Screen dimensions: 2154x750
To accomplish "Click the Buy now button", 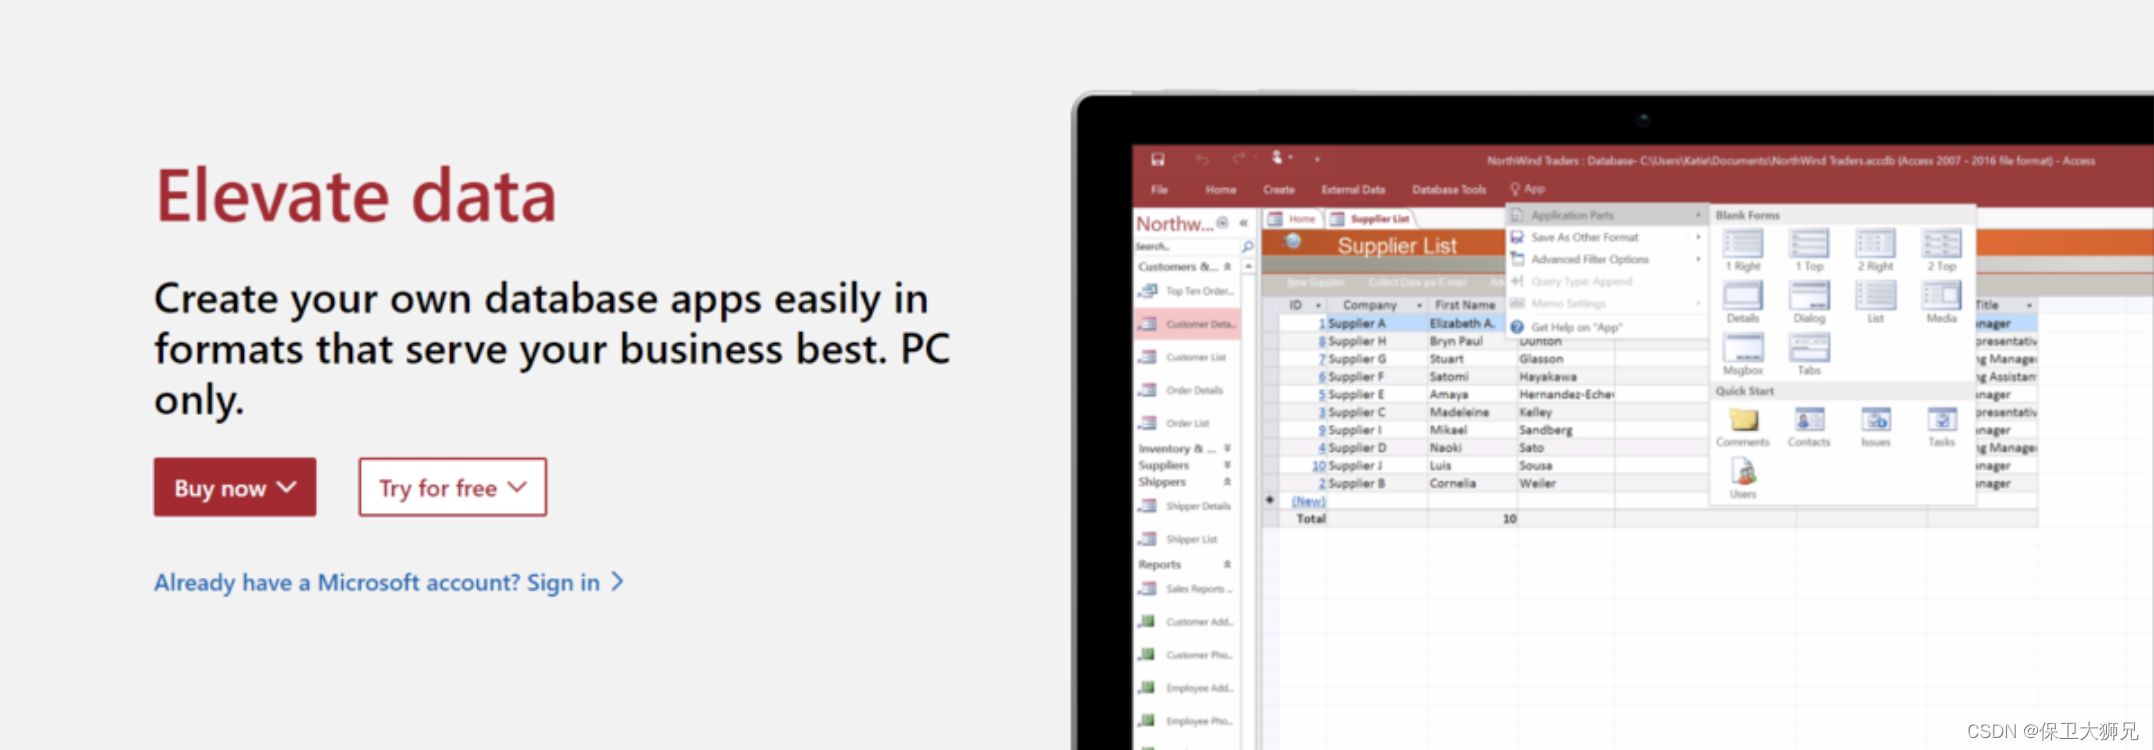I will 235,487.
